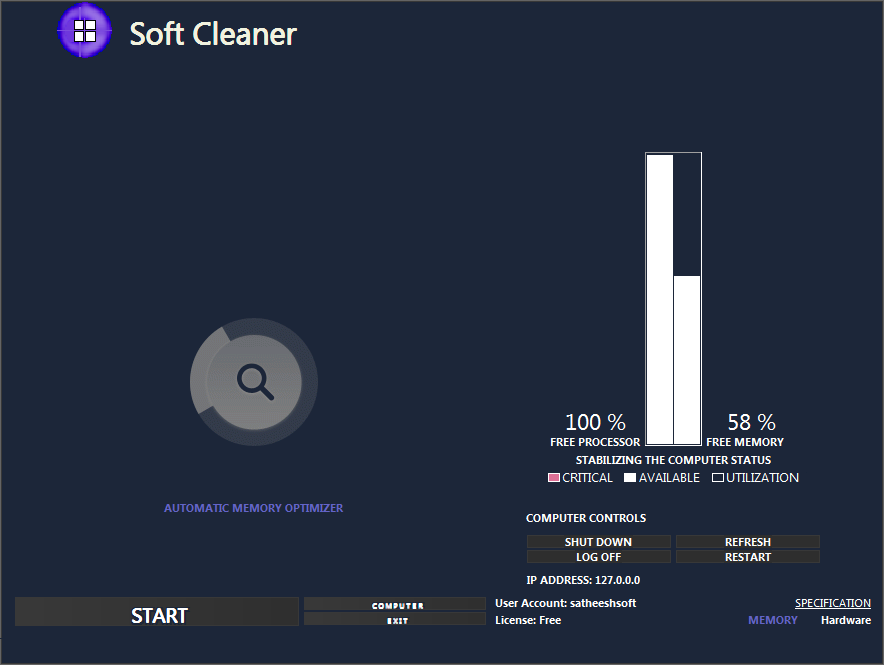
Task: Open the SPECIFICATION link
Action: pyautogui.click(x=832, y=603)
